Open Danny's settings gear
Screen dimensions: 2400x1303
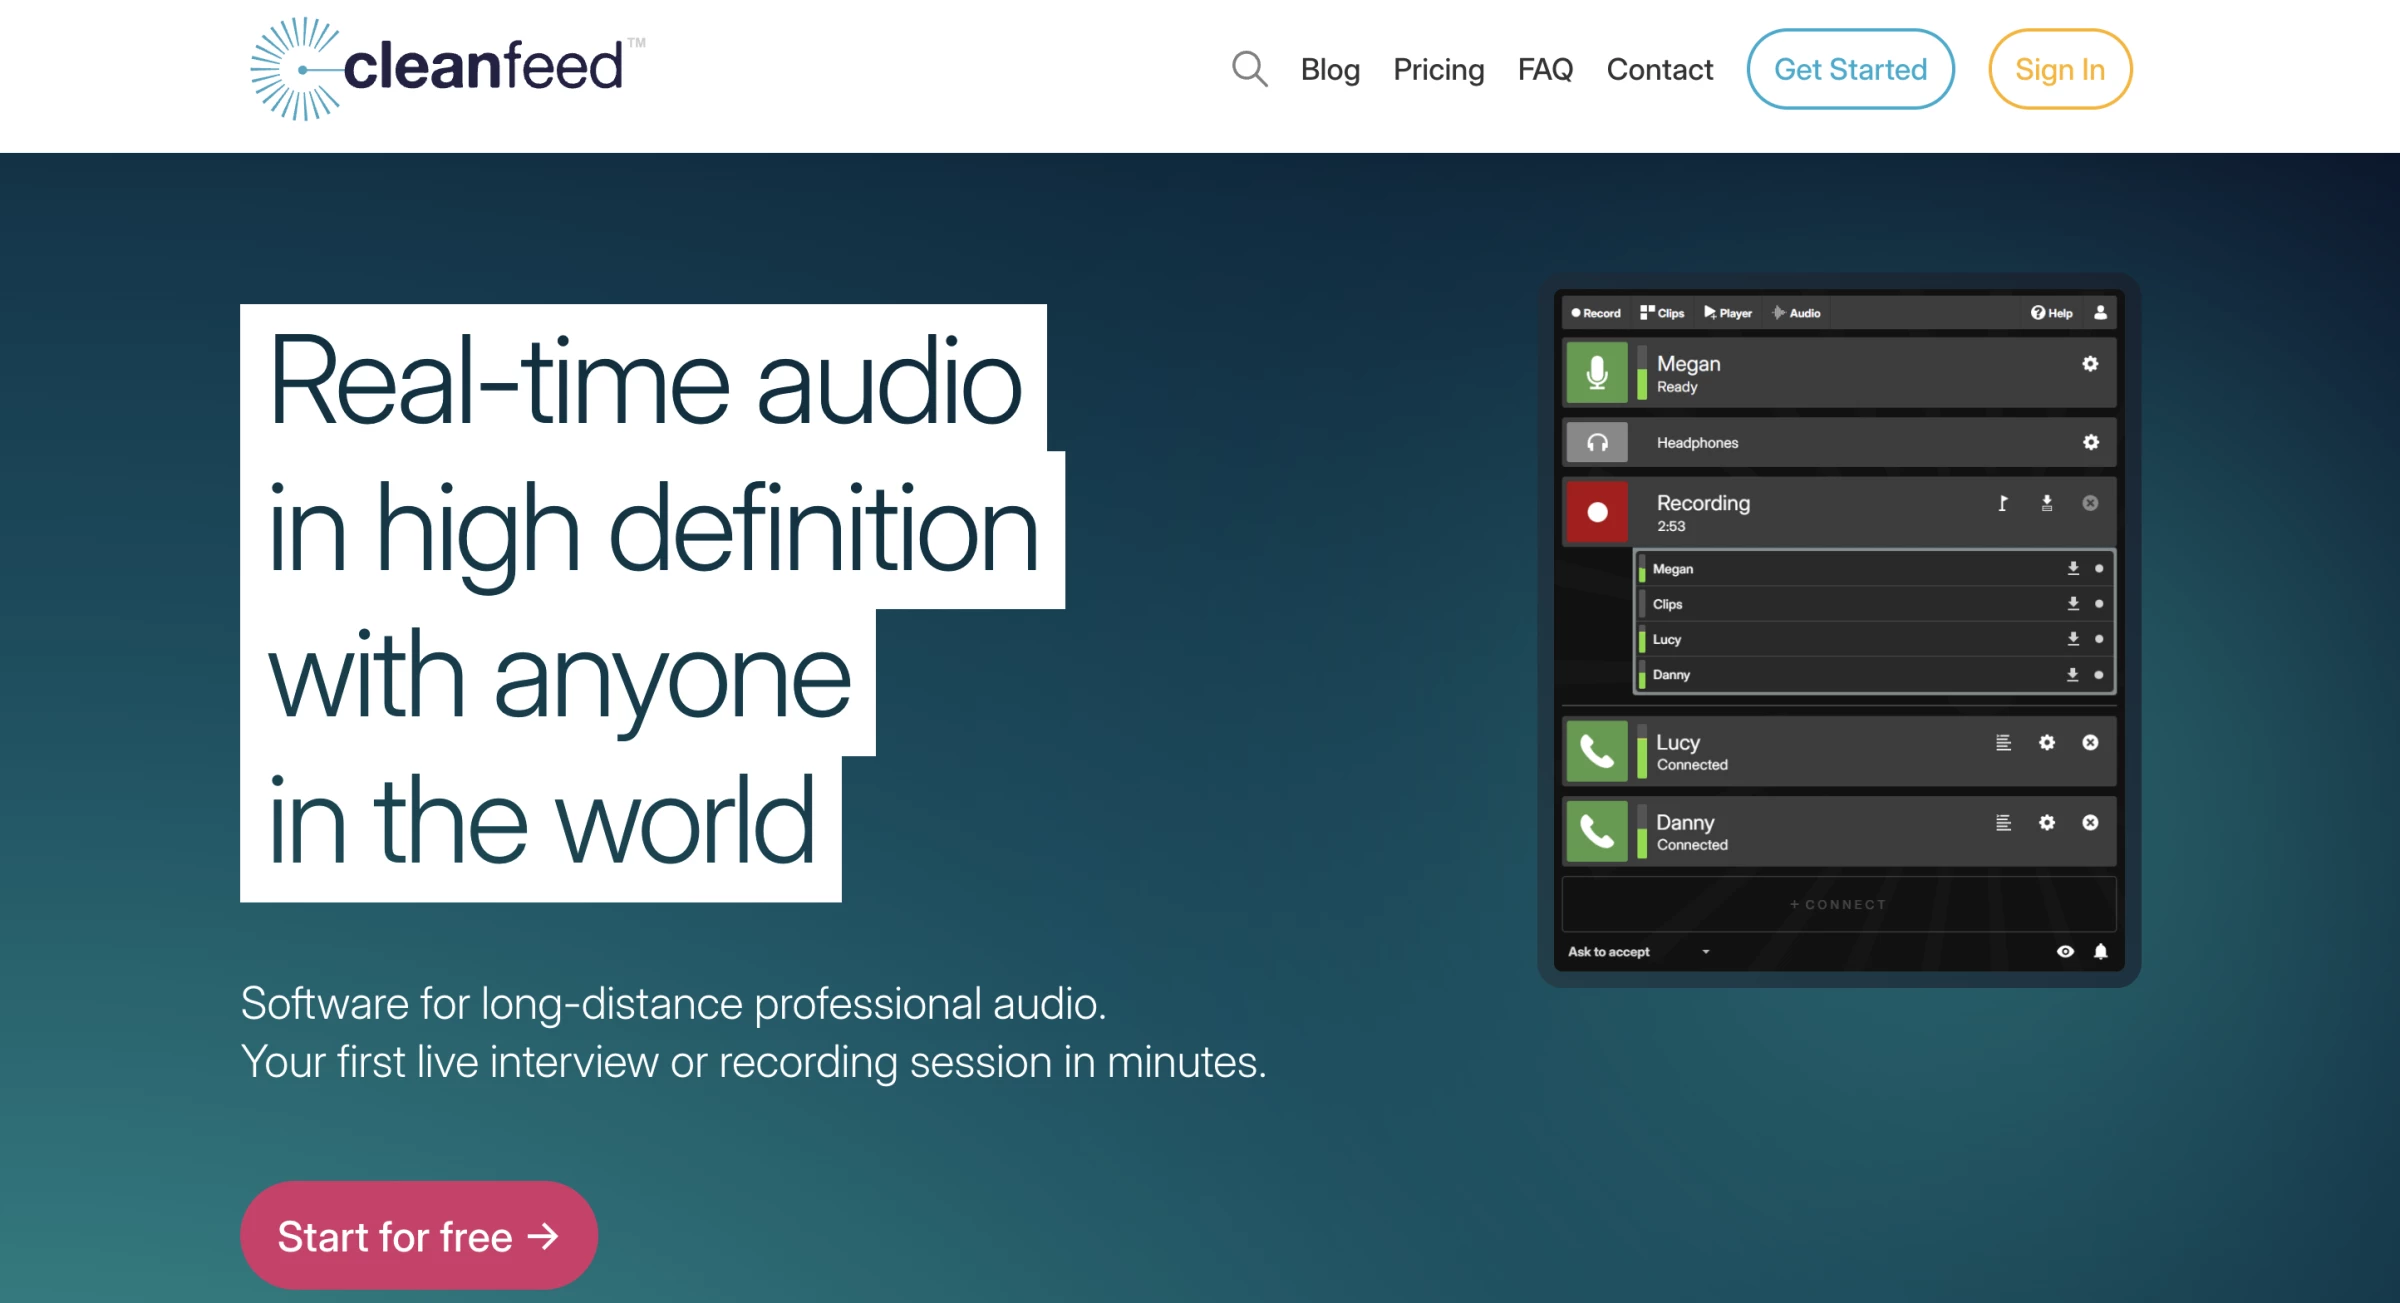tap(2047, 822)
